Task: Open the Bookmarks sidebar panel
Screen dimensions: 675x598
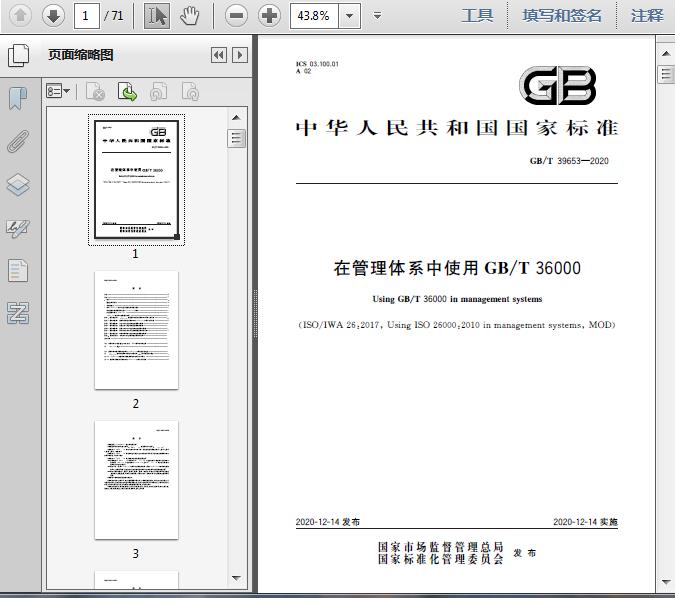Action: pyautogui.click(x=18, y=98)
